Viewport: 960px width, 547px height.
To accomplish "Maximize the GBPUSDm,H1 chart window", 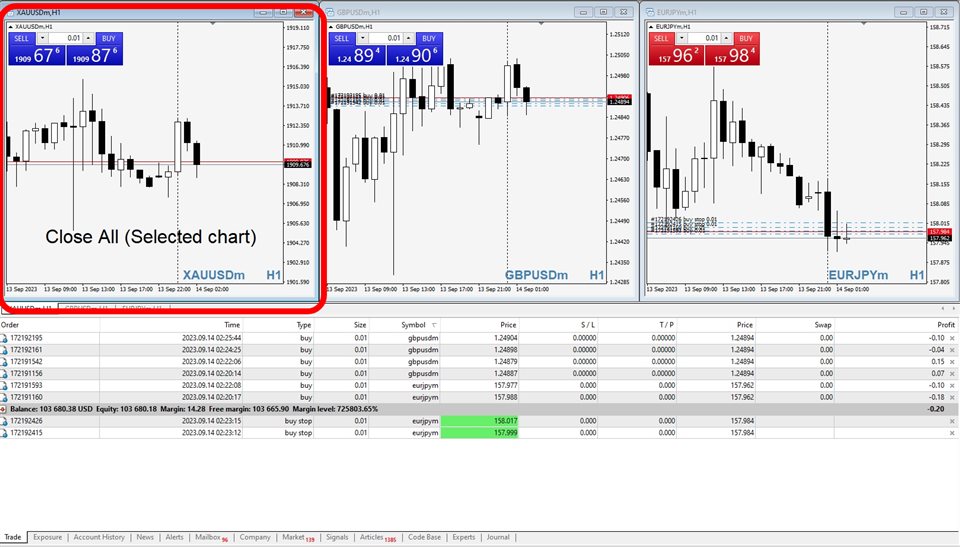I will pyautogui.click(x=603, y=12).
